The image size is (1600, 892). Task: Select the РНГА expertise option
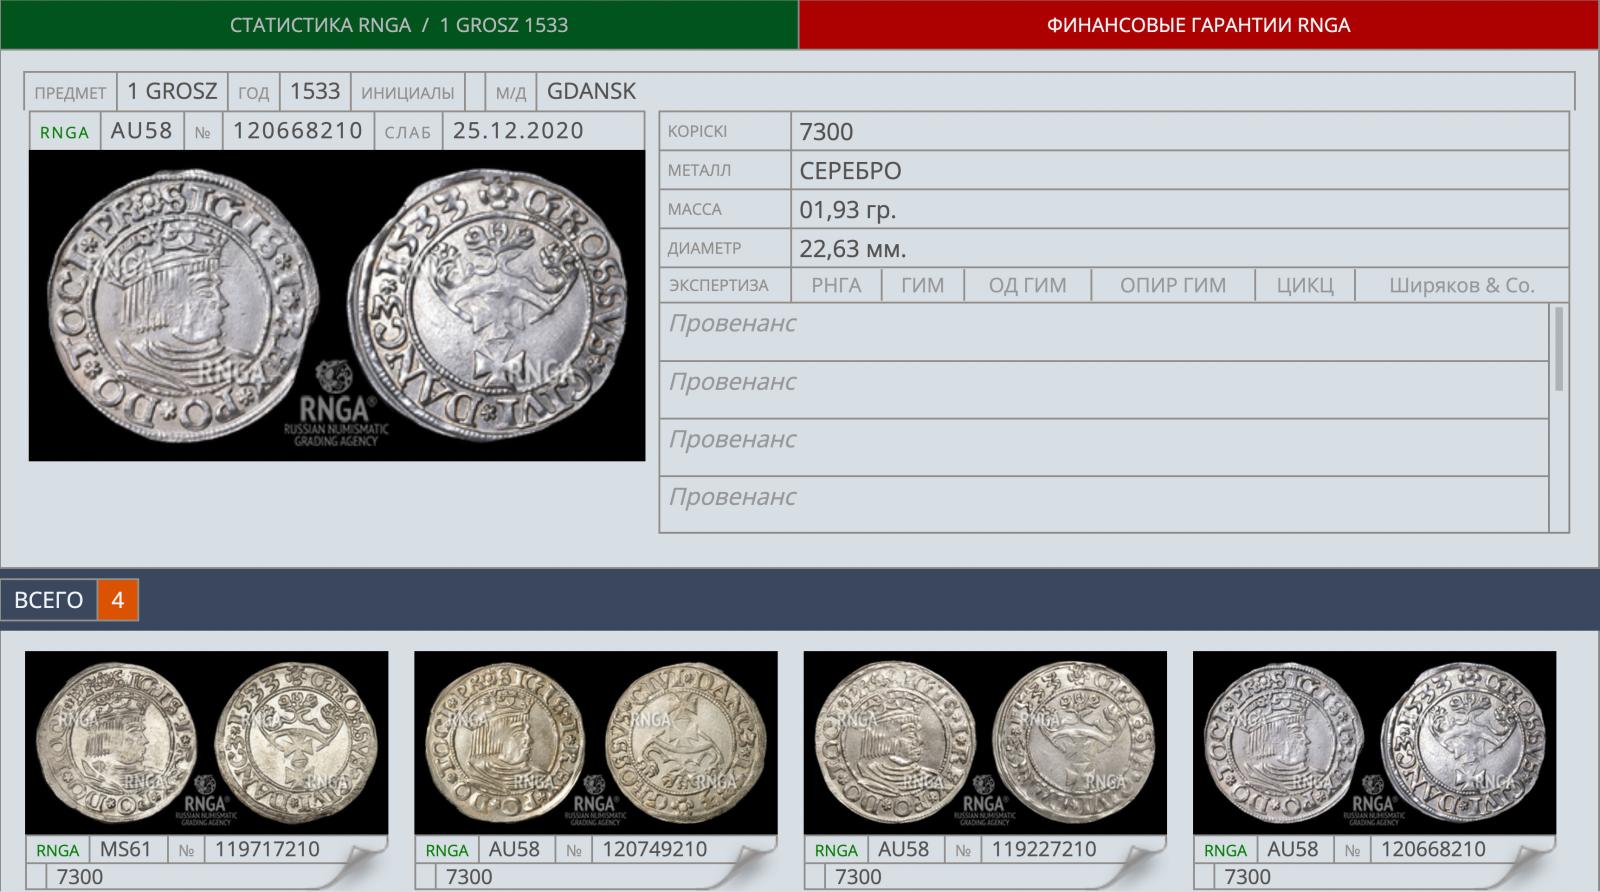click(836, 285)
